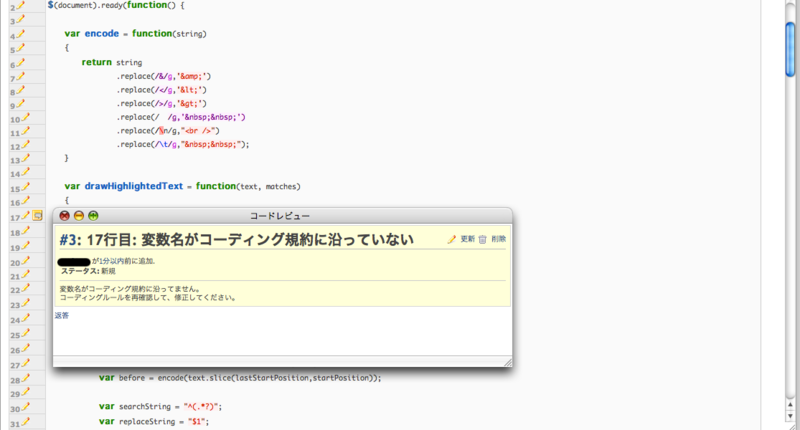Click line number 29 in the gutter
Image resolution: width=800 pixels, height=430 pixels.
pos(15,394)
